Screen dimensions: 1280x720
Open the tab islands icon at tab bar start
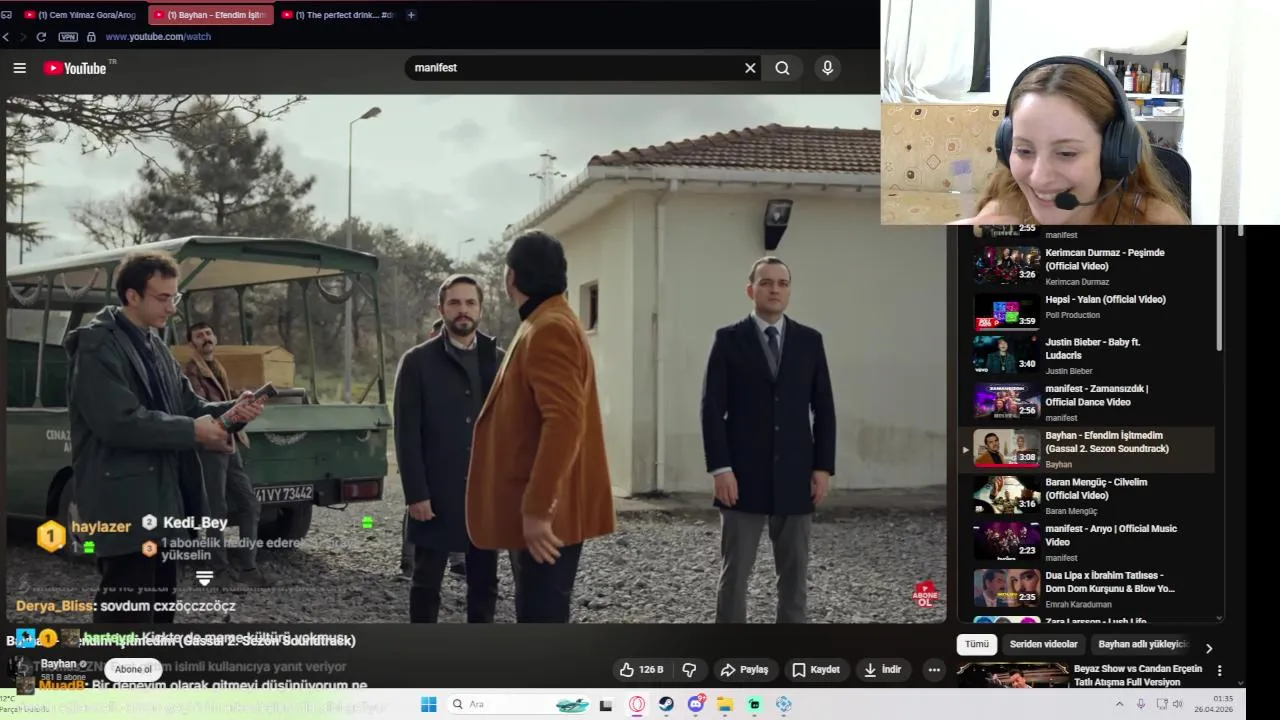coord(6,15)
